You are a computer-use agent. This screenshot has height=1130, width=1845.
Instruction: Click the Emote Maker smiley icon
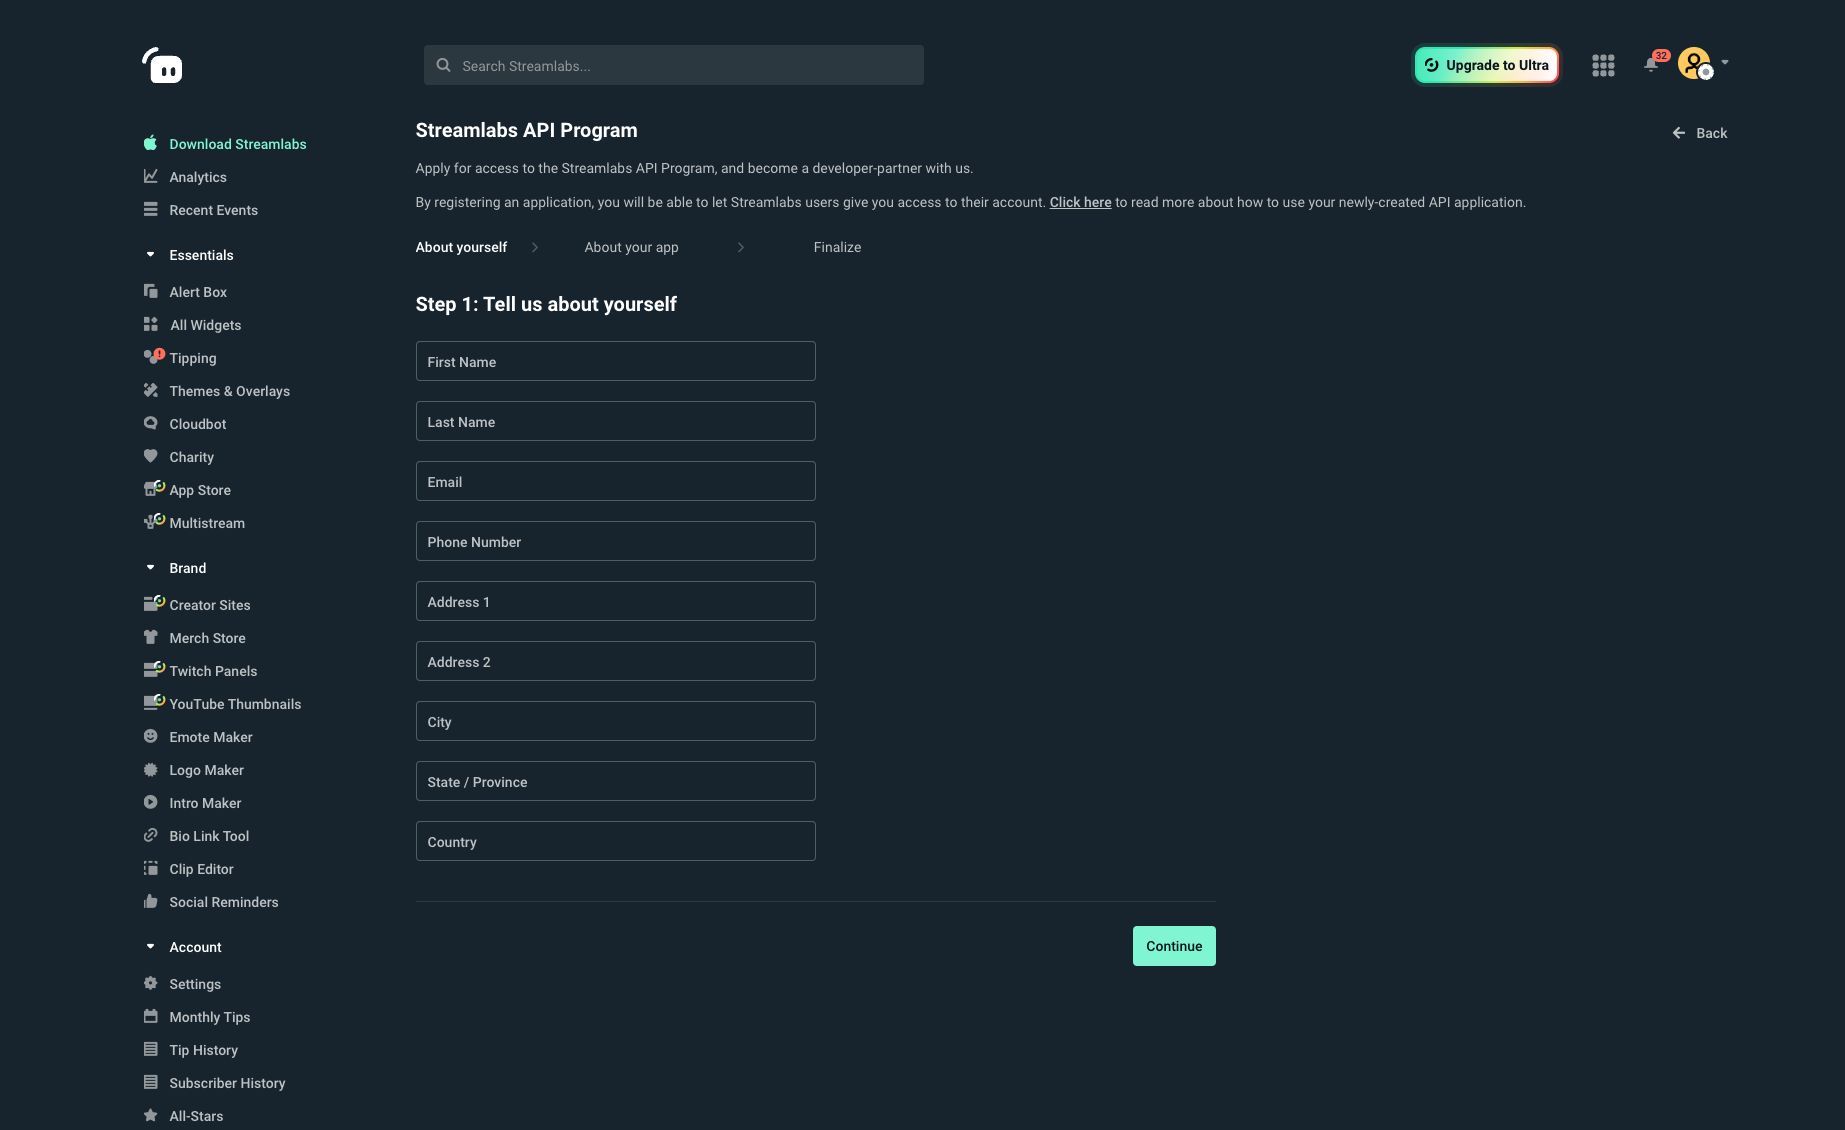point(150,736)
